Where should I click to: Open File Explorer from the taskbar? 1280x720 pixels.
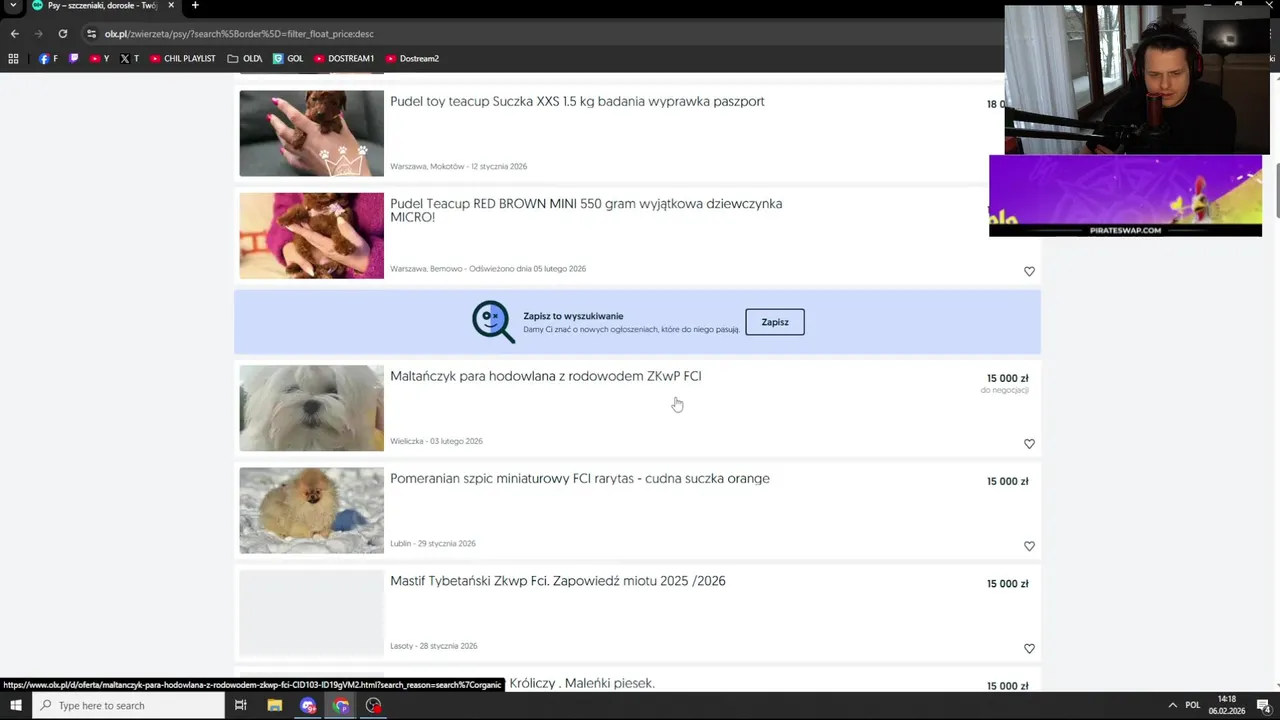coord(275,705)
